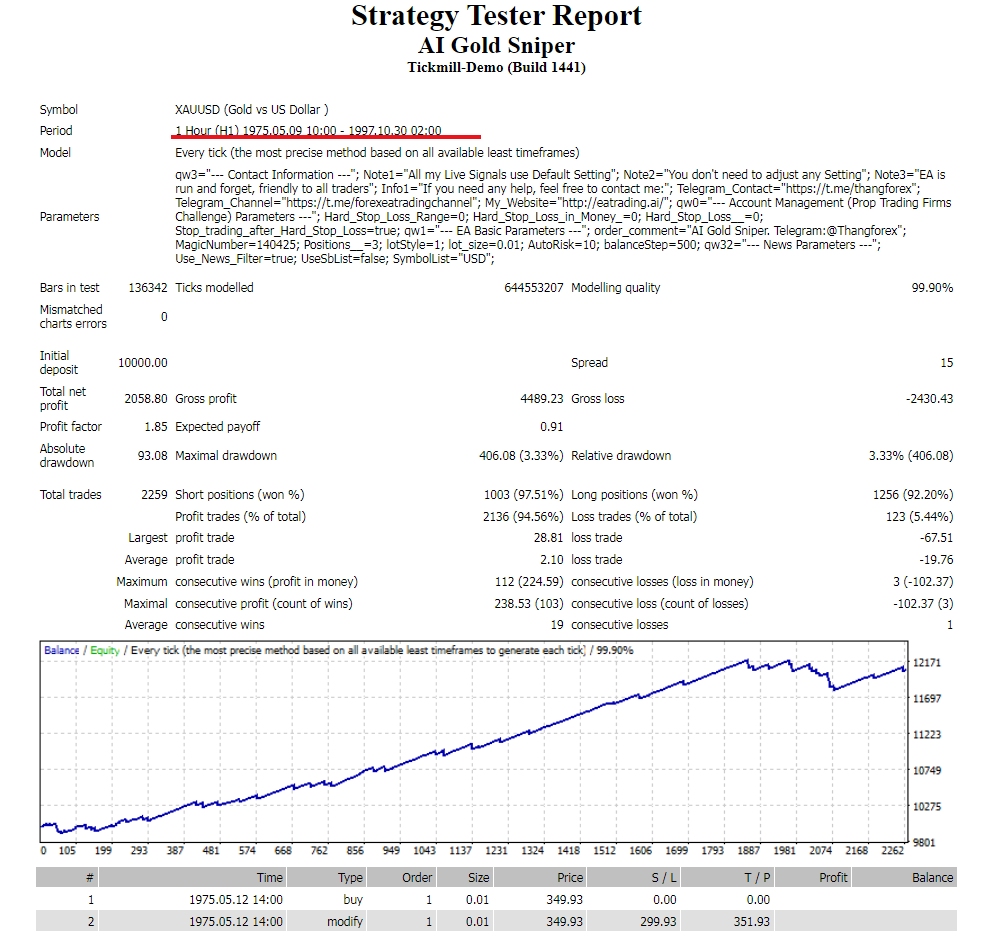This screenshot has height=937, width=1005.
Task: Click the Equity legend label on chart
Action: [104, 651]
